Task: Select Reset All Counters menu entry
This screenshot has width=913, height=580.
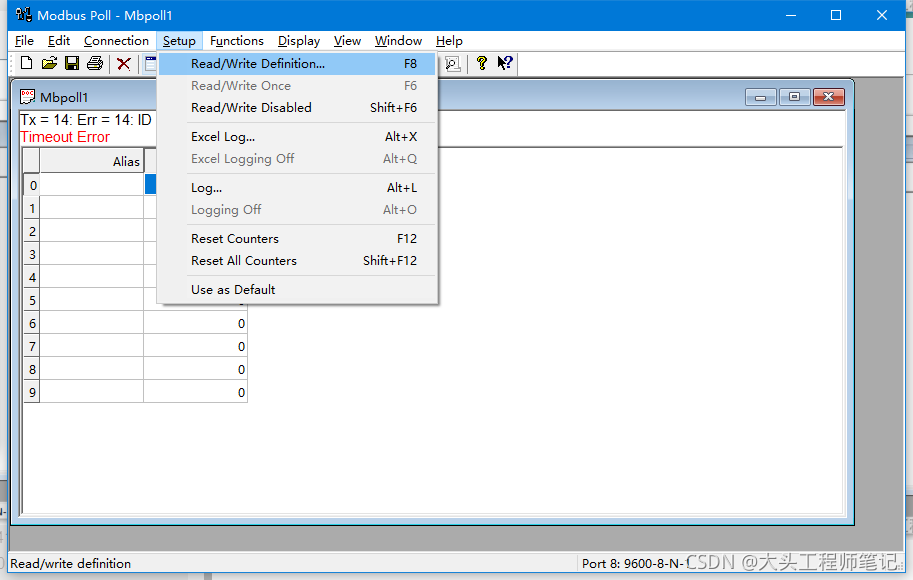Action: coord(297,261)
